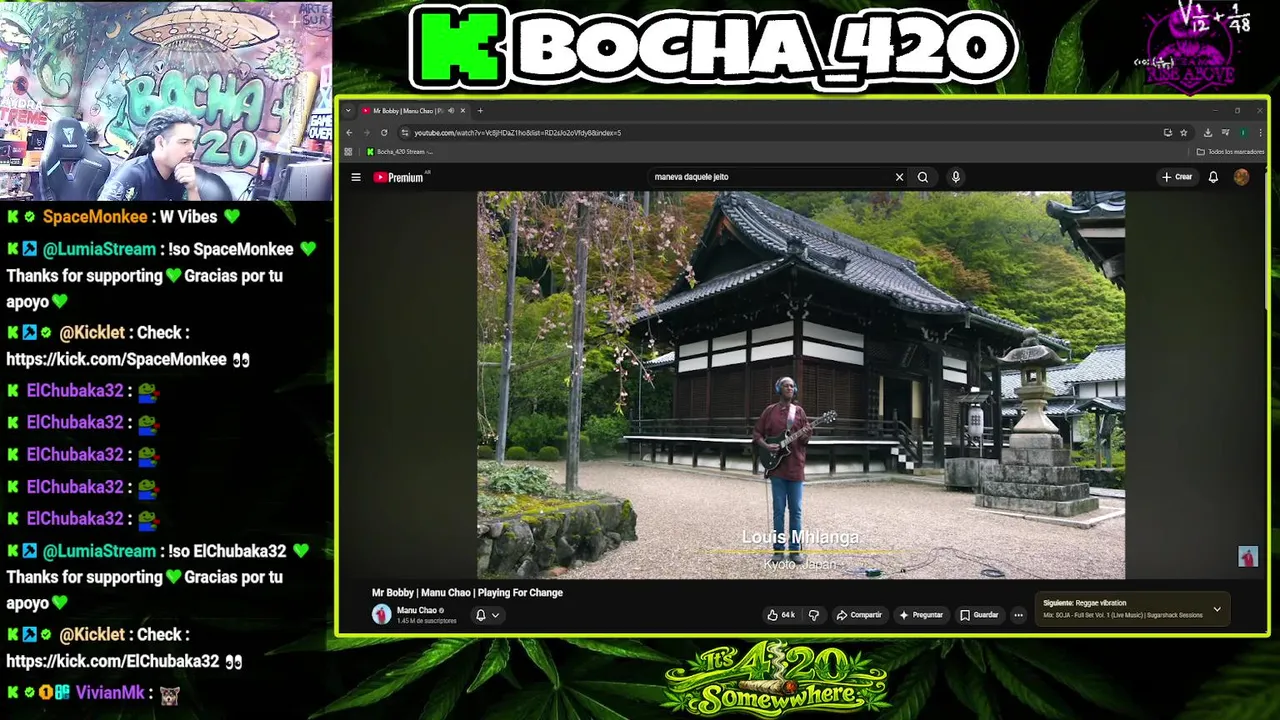Open the YouTube hamburger guide menu
1280x720 pixels.
coord(355,177)
